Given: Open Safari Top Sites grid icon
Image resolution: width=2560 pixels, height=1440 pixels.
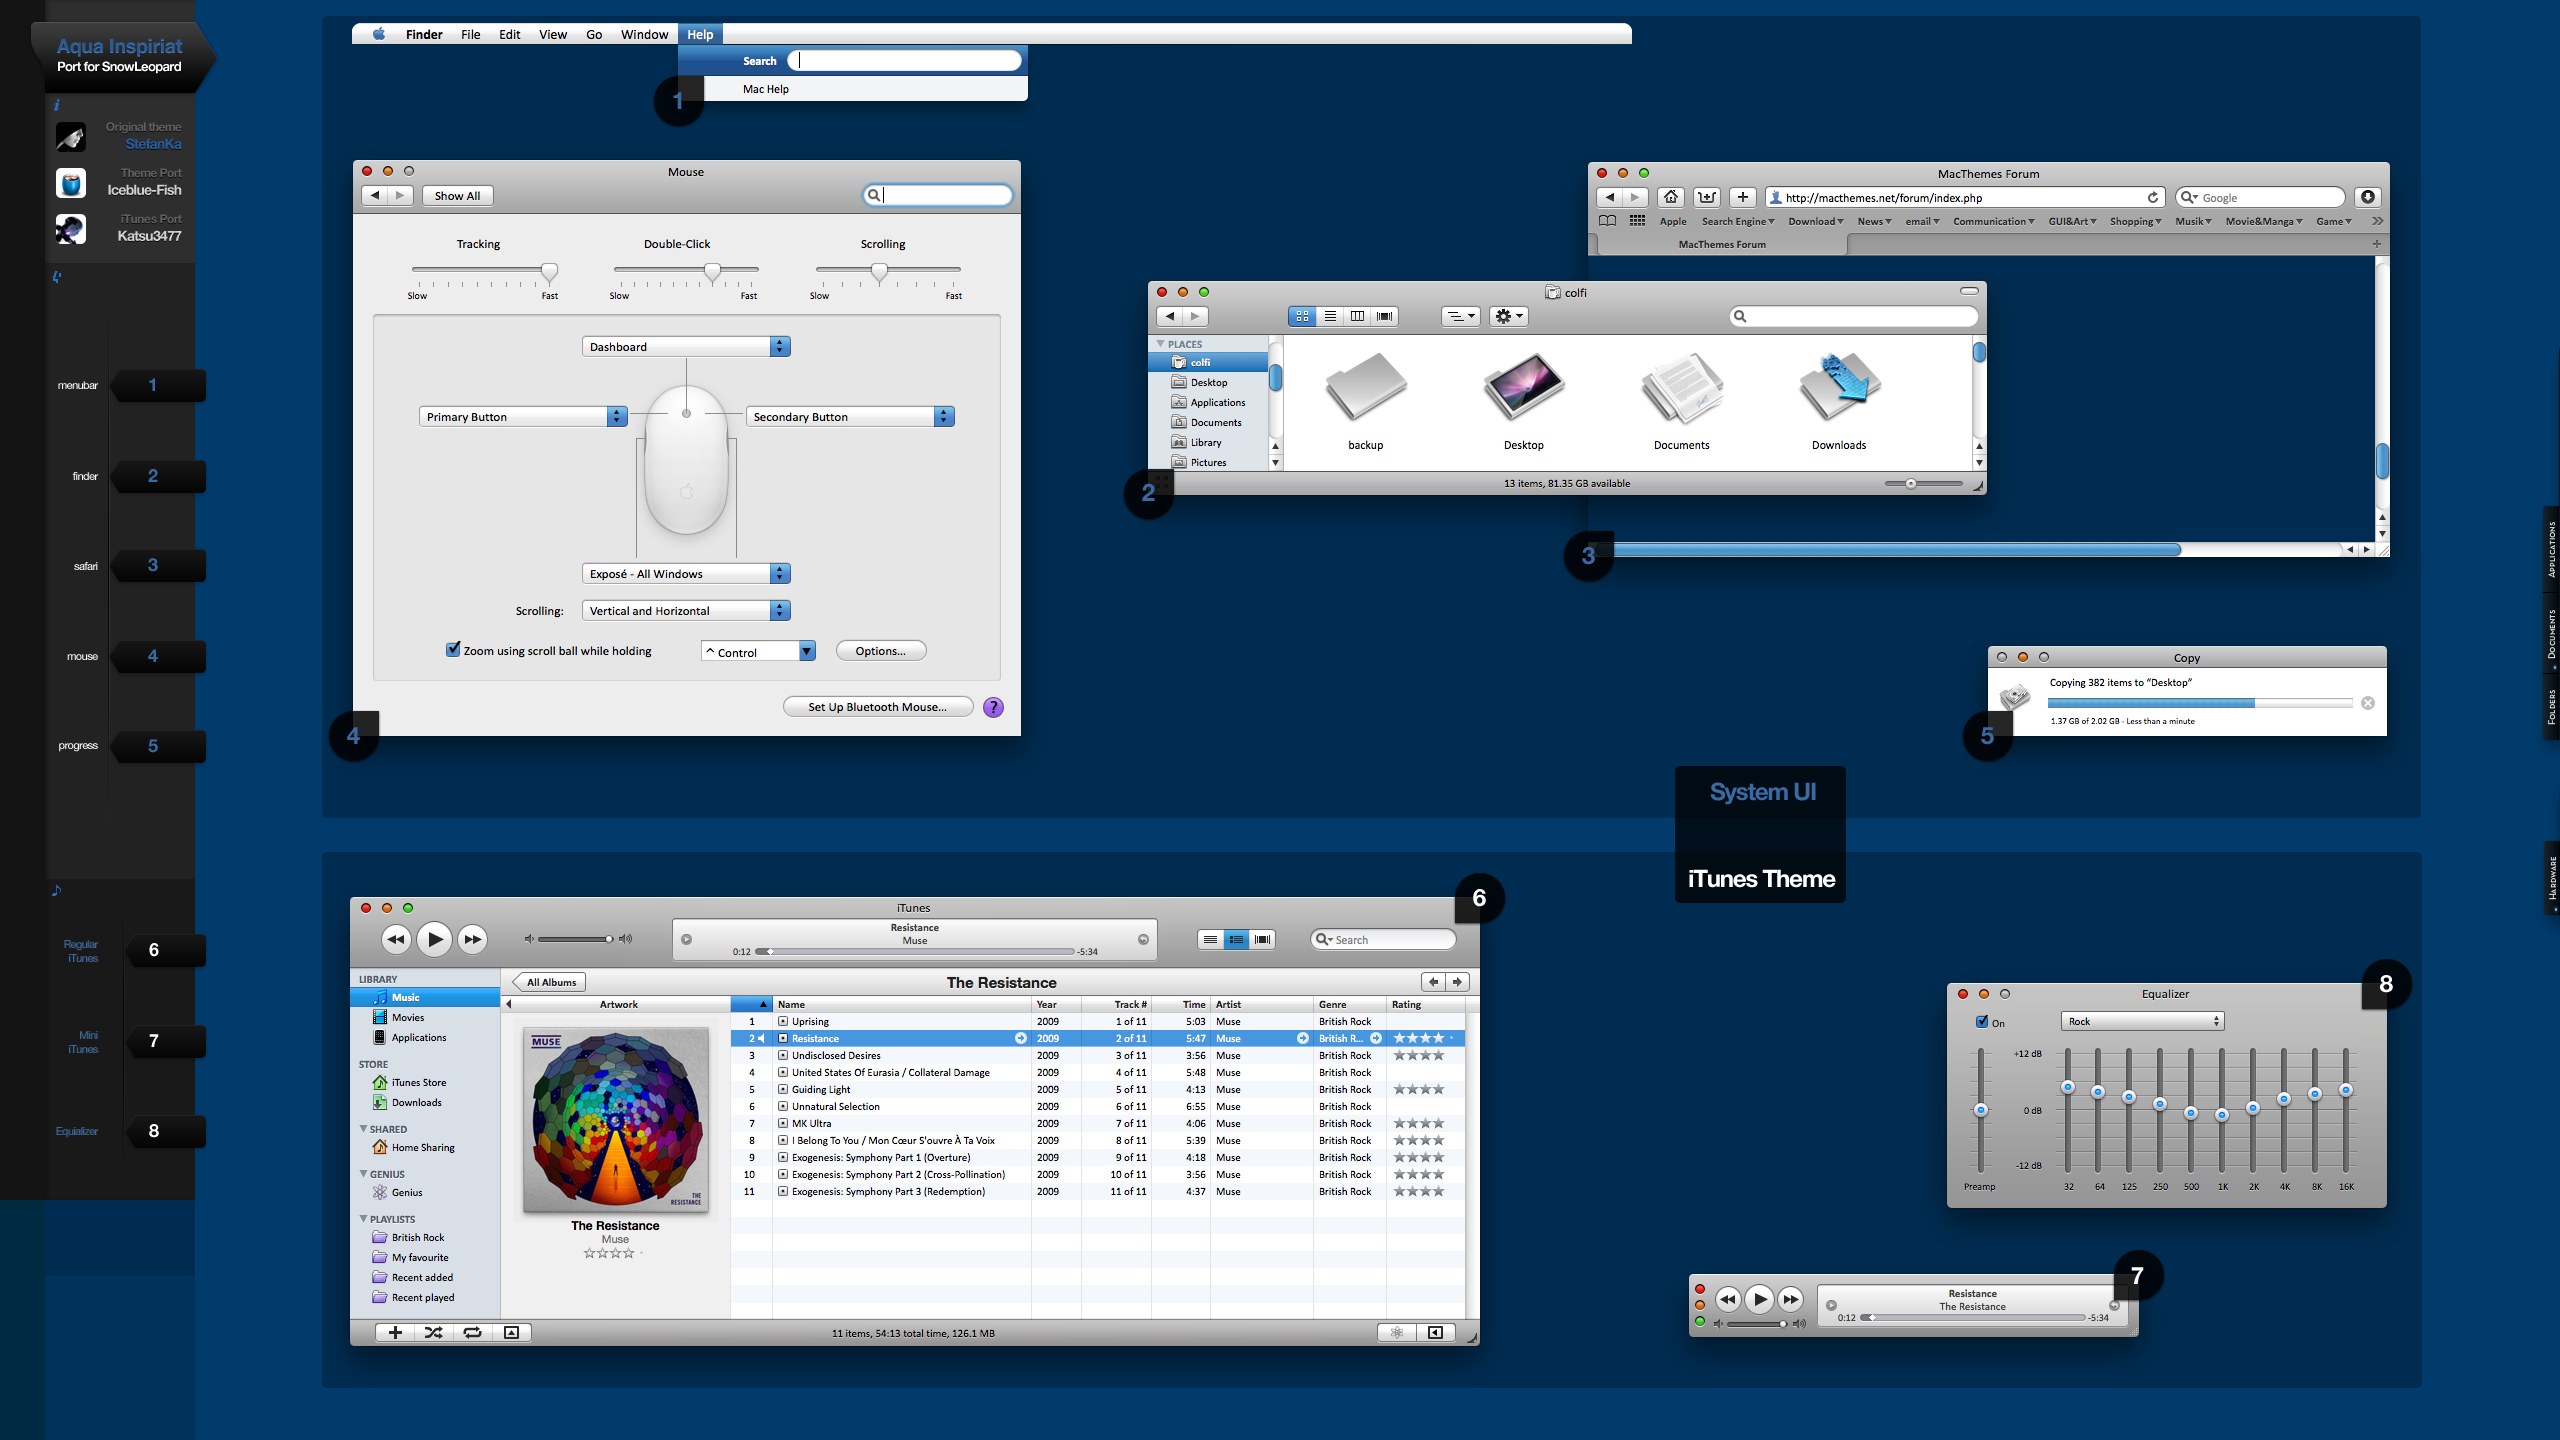Looking at the screenshot, I should coord(1637,221).
